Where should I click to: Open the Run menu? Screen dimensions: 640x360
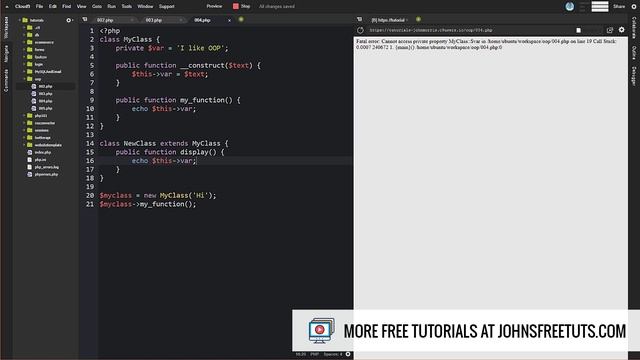[x=111, y=7]
